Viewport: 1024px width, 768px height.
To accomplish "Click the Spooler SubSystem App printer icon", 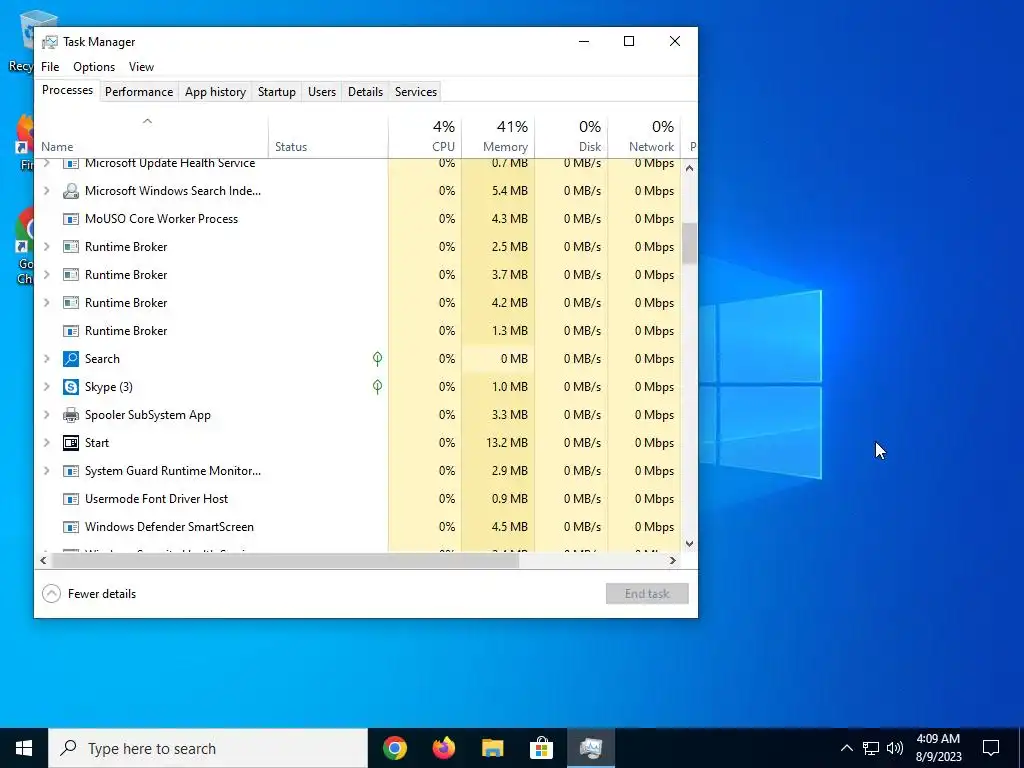I will point(71,415).
